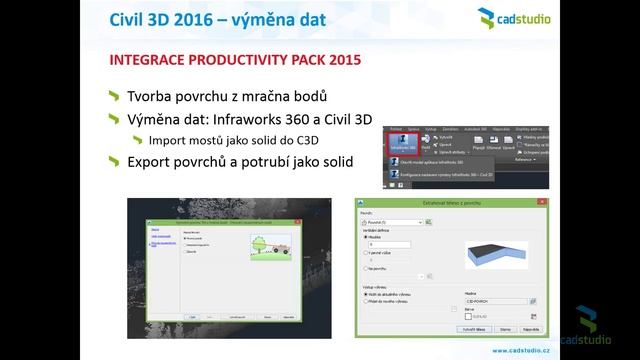Click Storno in point cloud wizard
The height and width of the screenshot is (360, 640).
click(267, 317)
